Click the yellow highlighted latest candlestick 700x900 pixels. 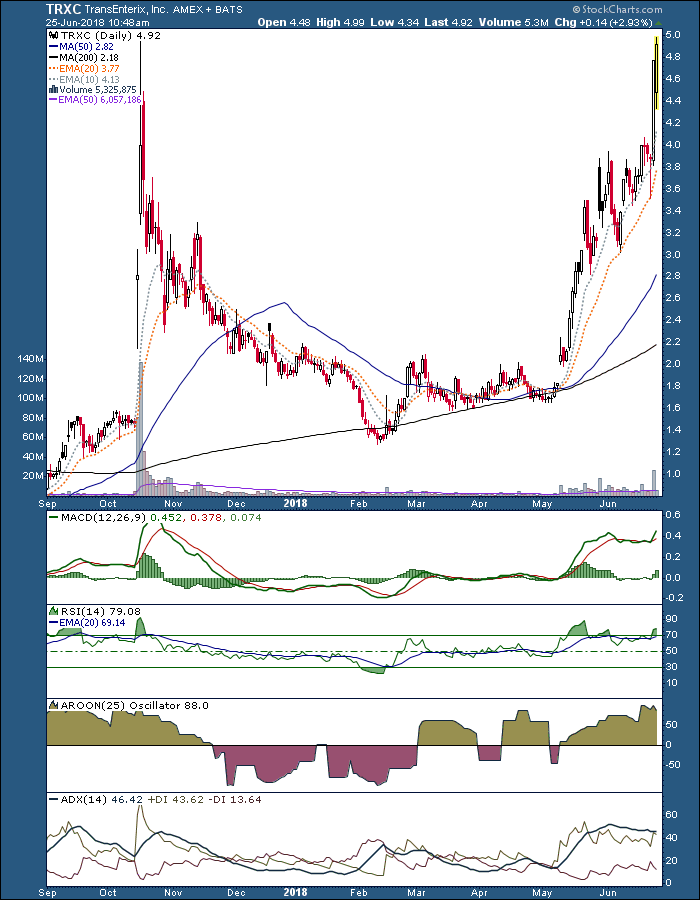(656, 73)
